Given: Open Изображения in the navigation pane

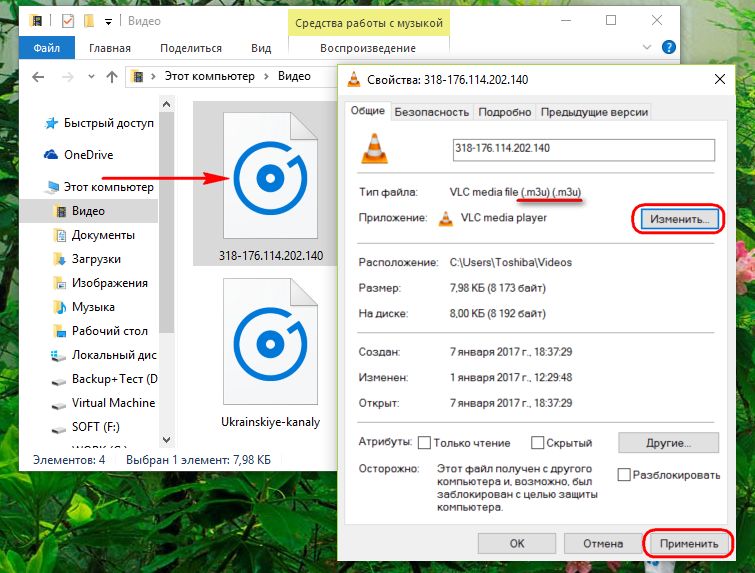Looking at the screenshot, I should coord(110,283).
